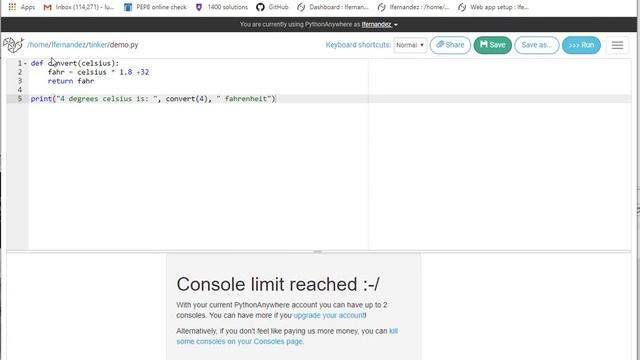640x360 pixels.
Task: Click the Console limit reached heading
Action: click(278, 284)
